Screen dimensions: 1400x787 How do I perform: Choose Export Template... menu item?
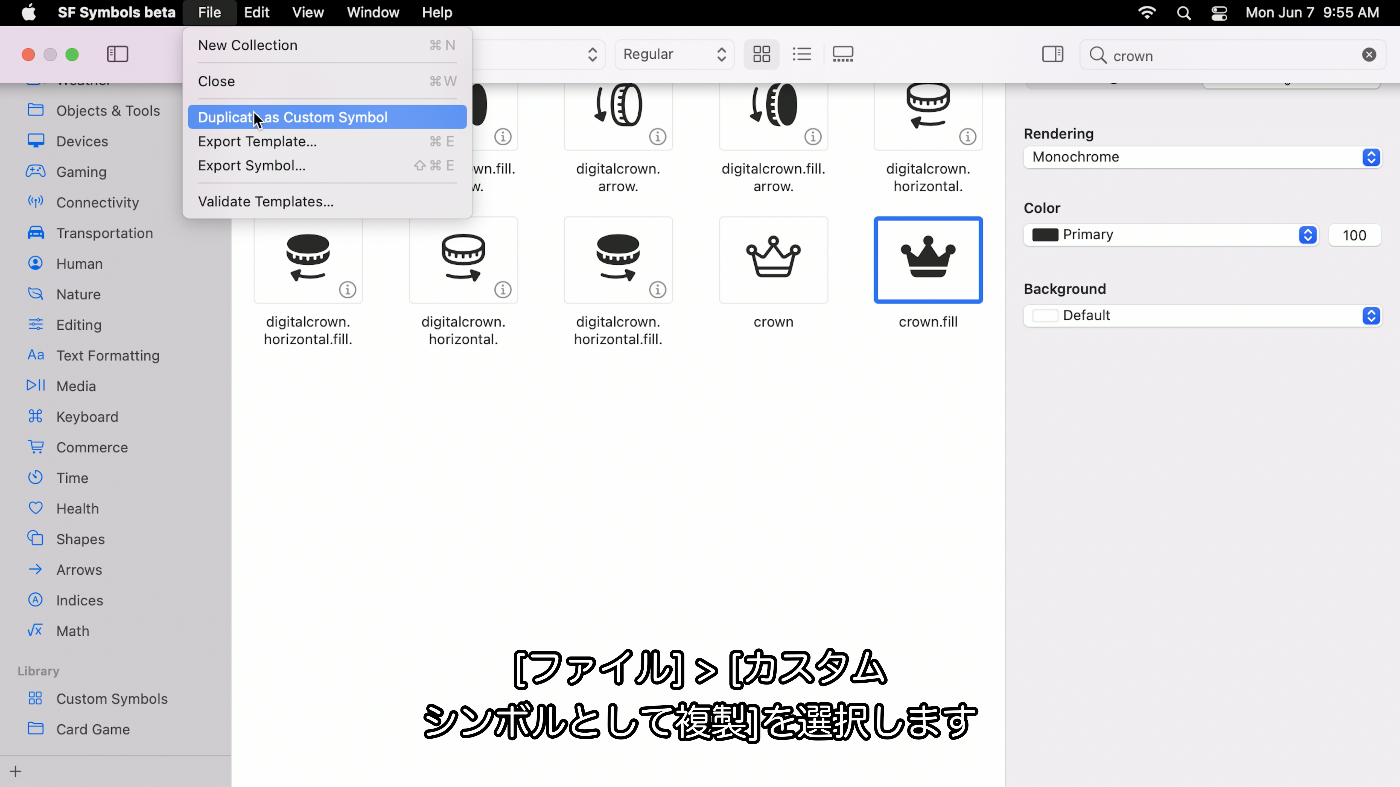(x=327, y=141)
